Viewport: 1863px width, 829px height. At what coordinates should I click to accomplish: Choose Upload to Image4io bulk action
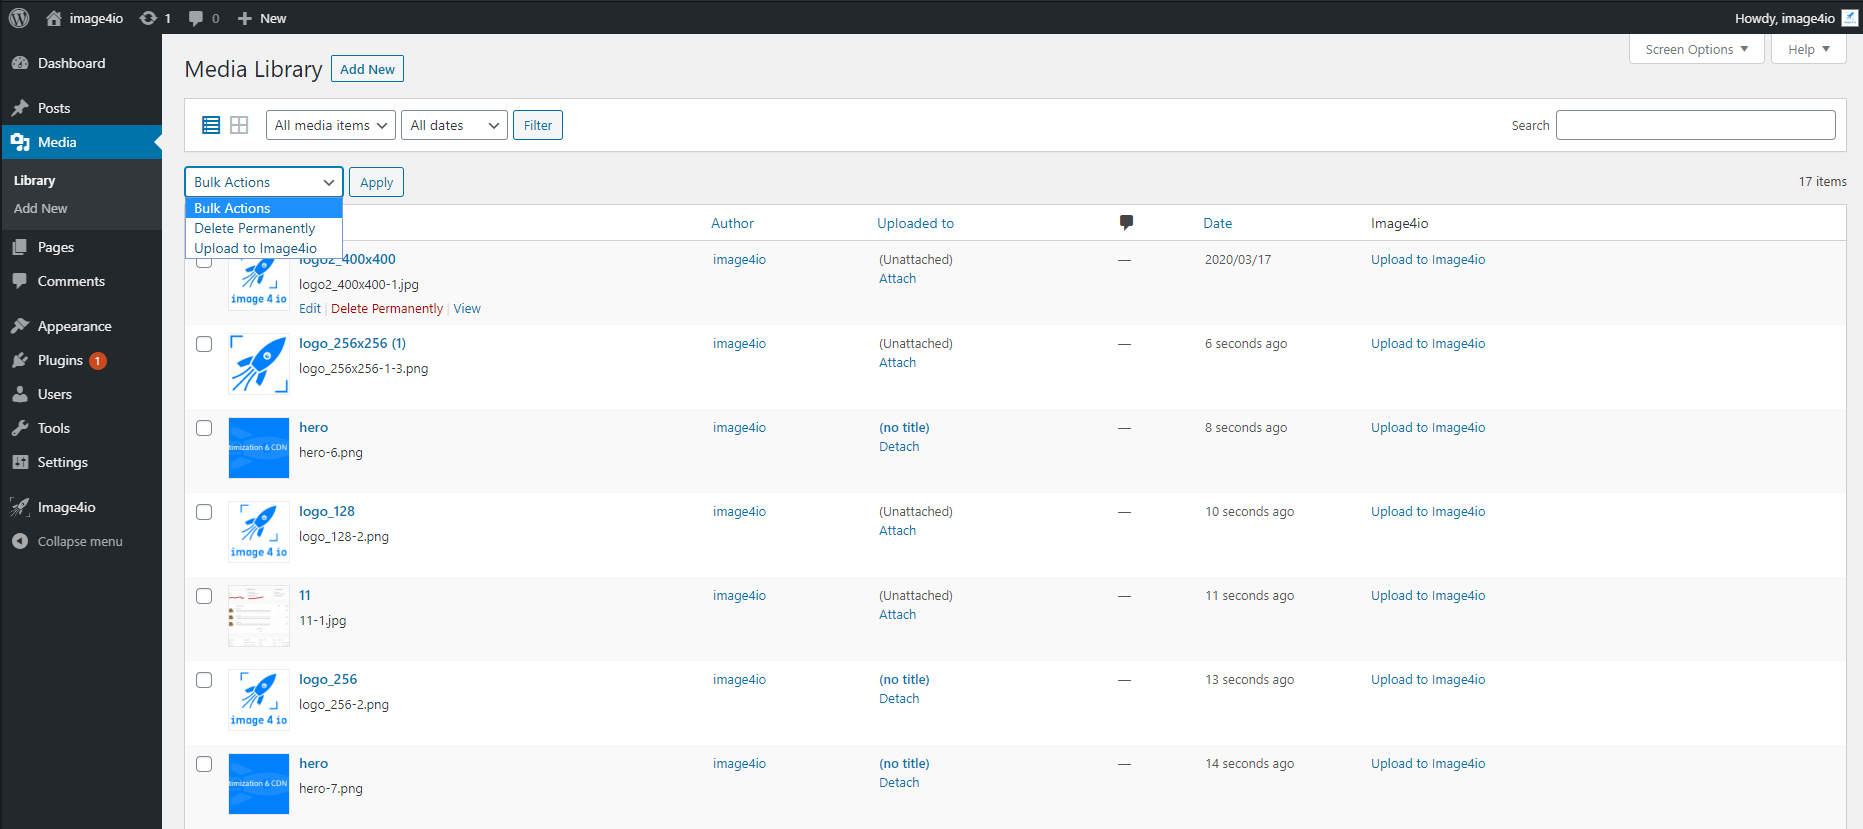click(x=264, y=248)
